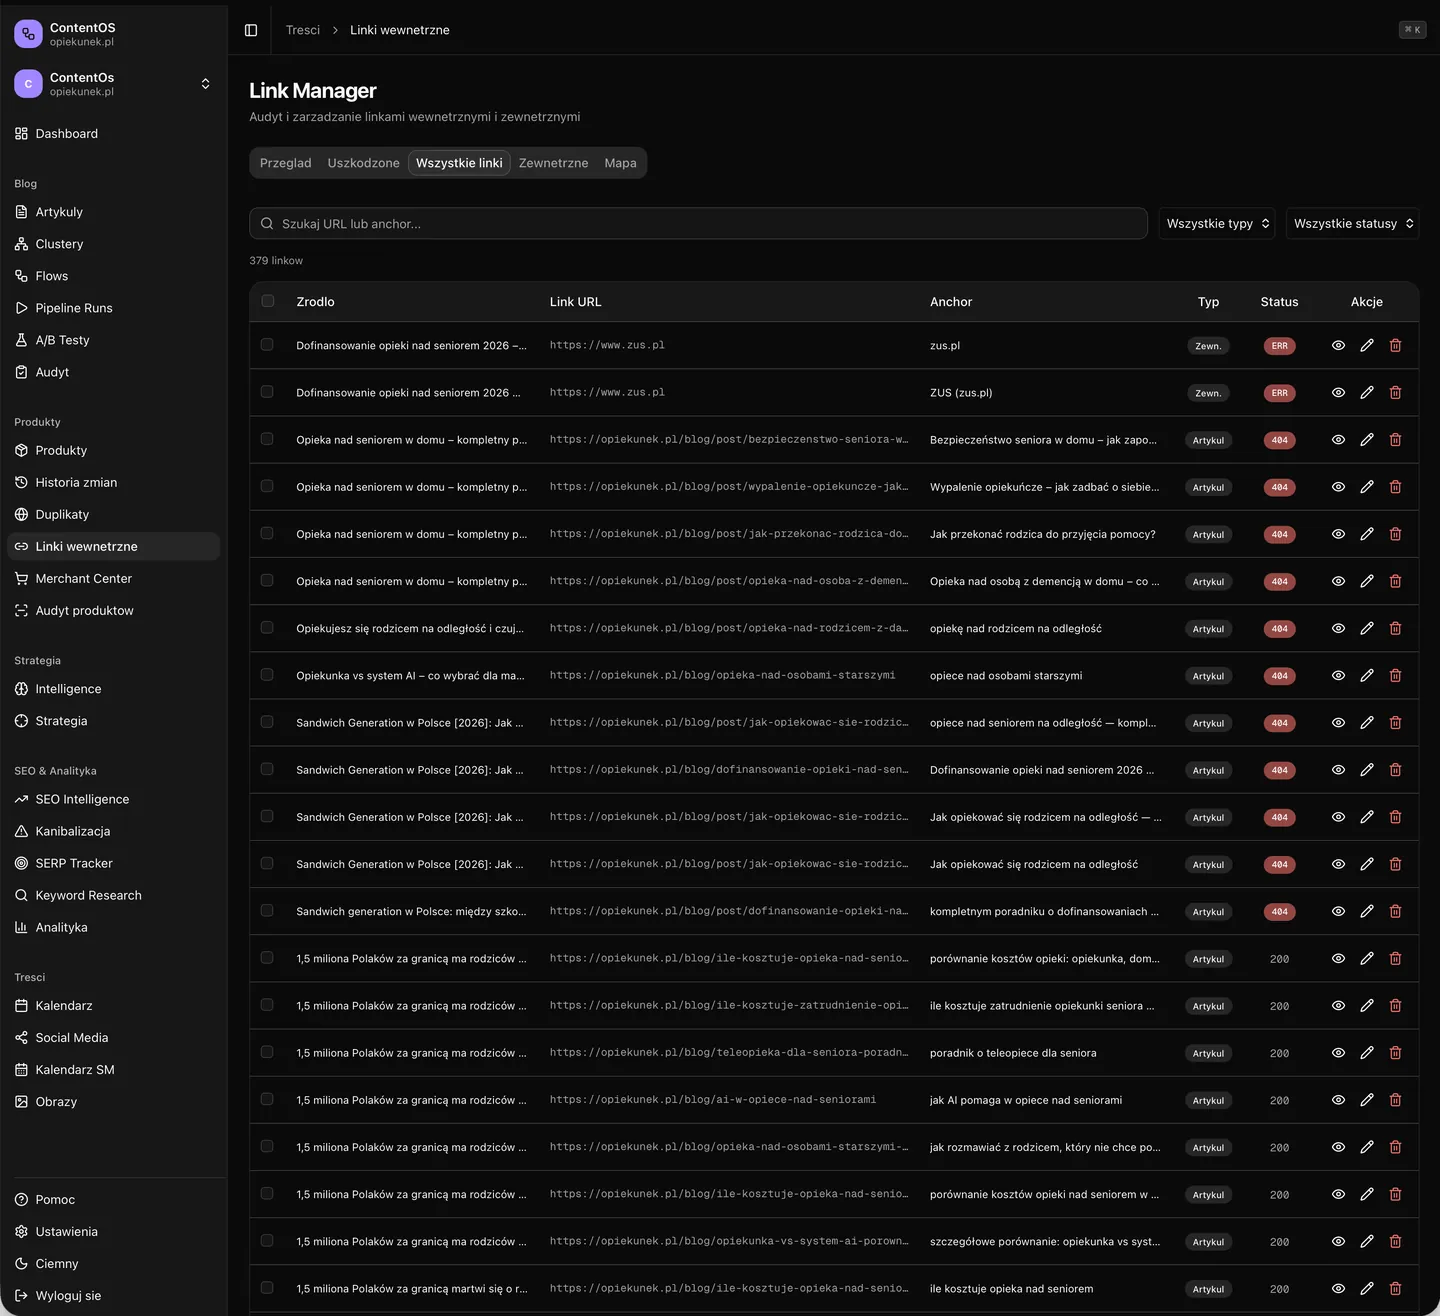Viewport: 1440px width, 1316px height.
Task: Check the row with anchor ZUS (zus.pl)
Action: tap(267, 391)
